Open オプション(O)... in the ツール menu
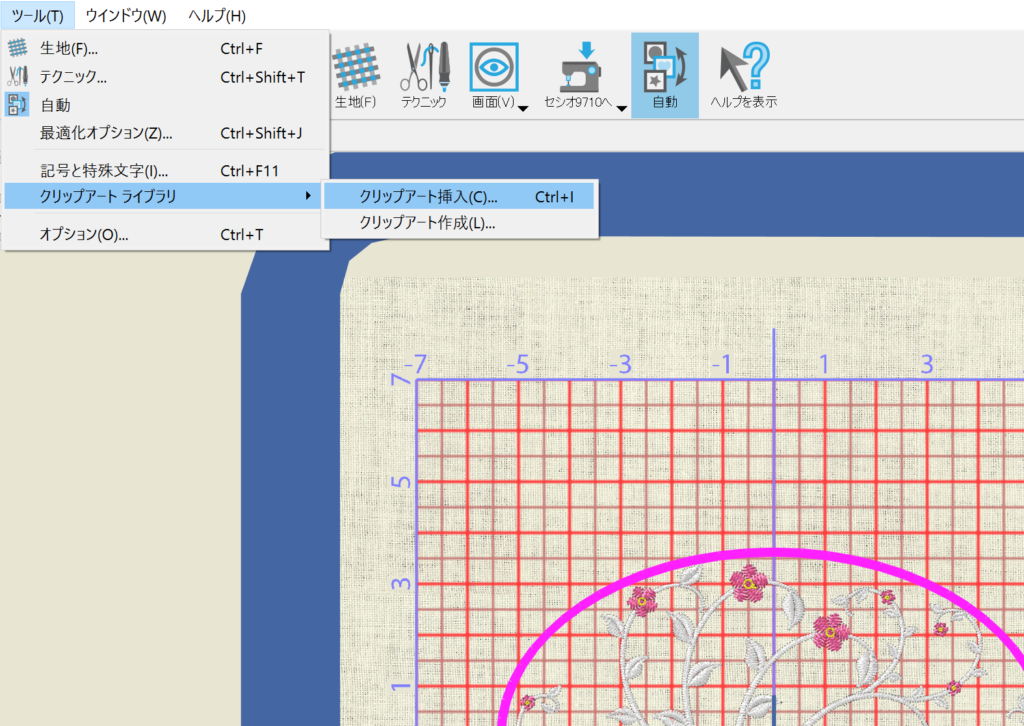 click(84, 235)
